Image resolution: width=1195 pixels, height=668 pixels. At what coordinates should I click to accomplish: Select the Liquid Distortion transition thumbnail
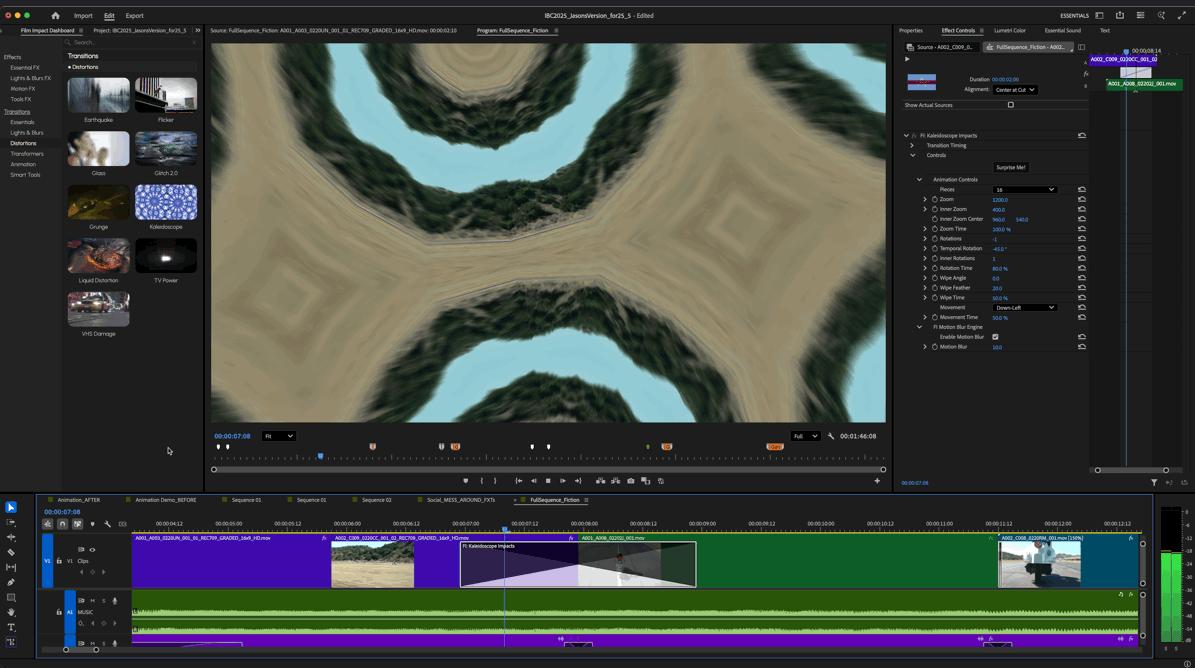pos(98,256)
